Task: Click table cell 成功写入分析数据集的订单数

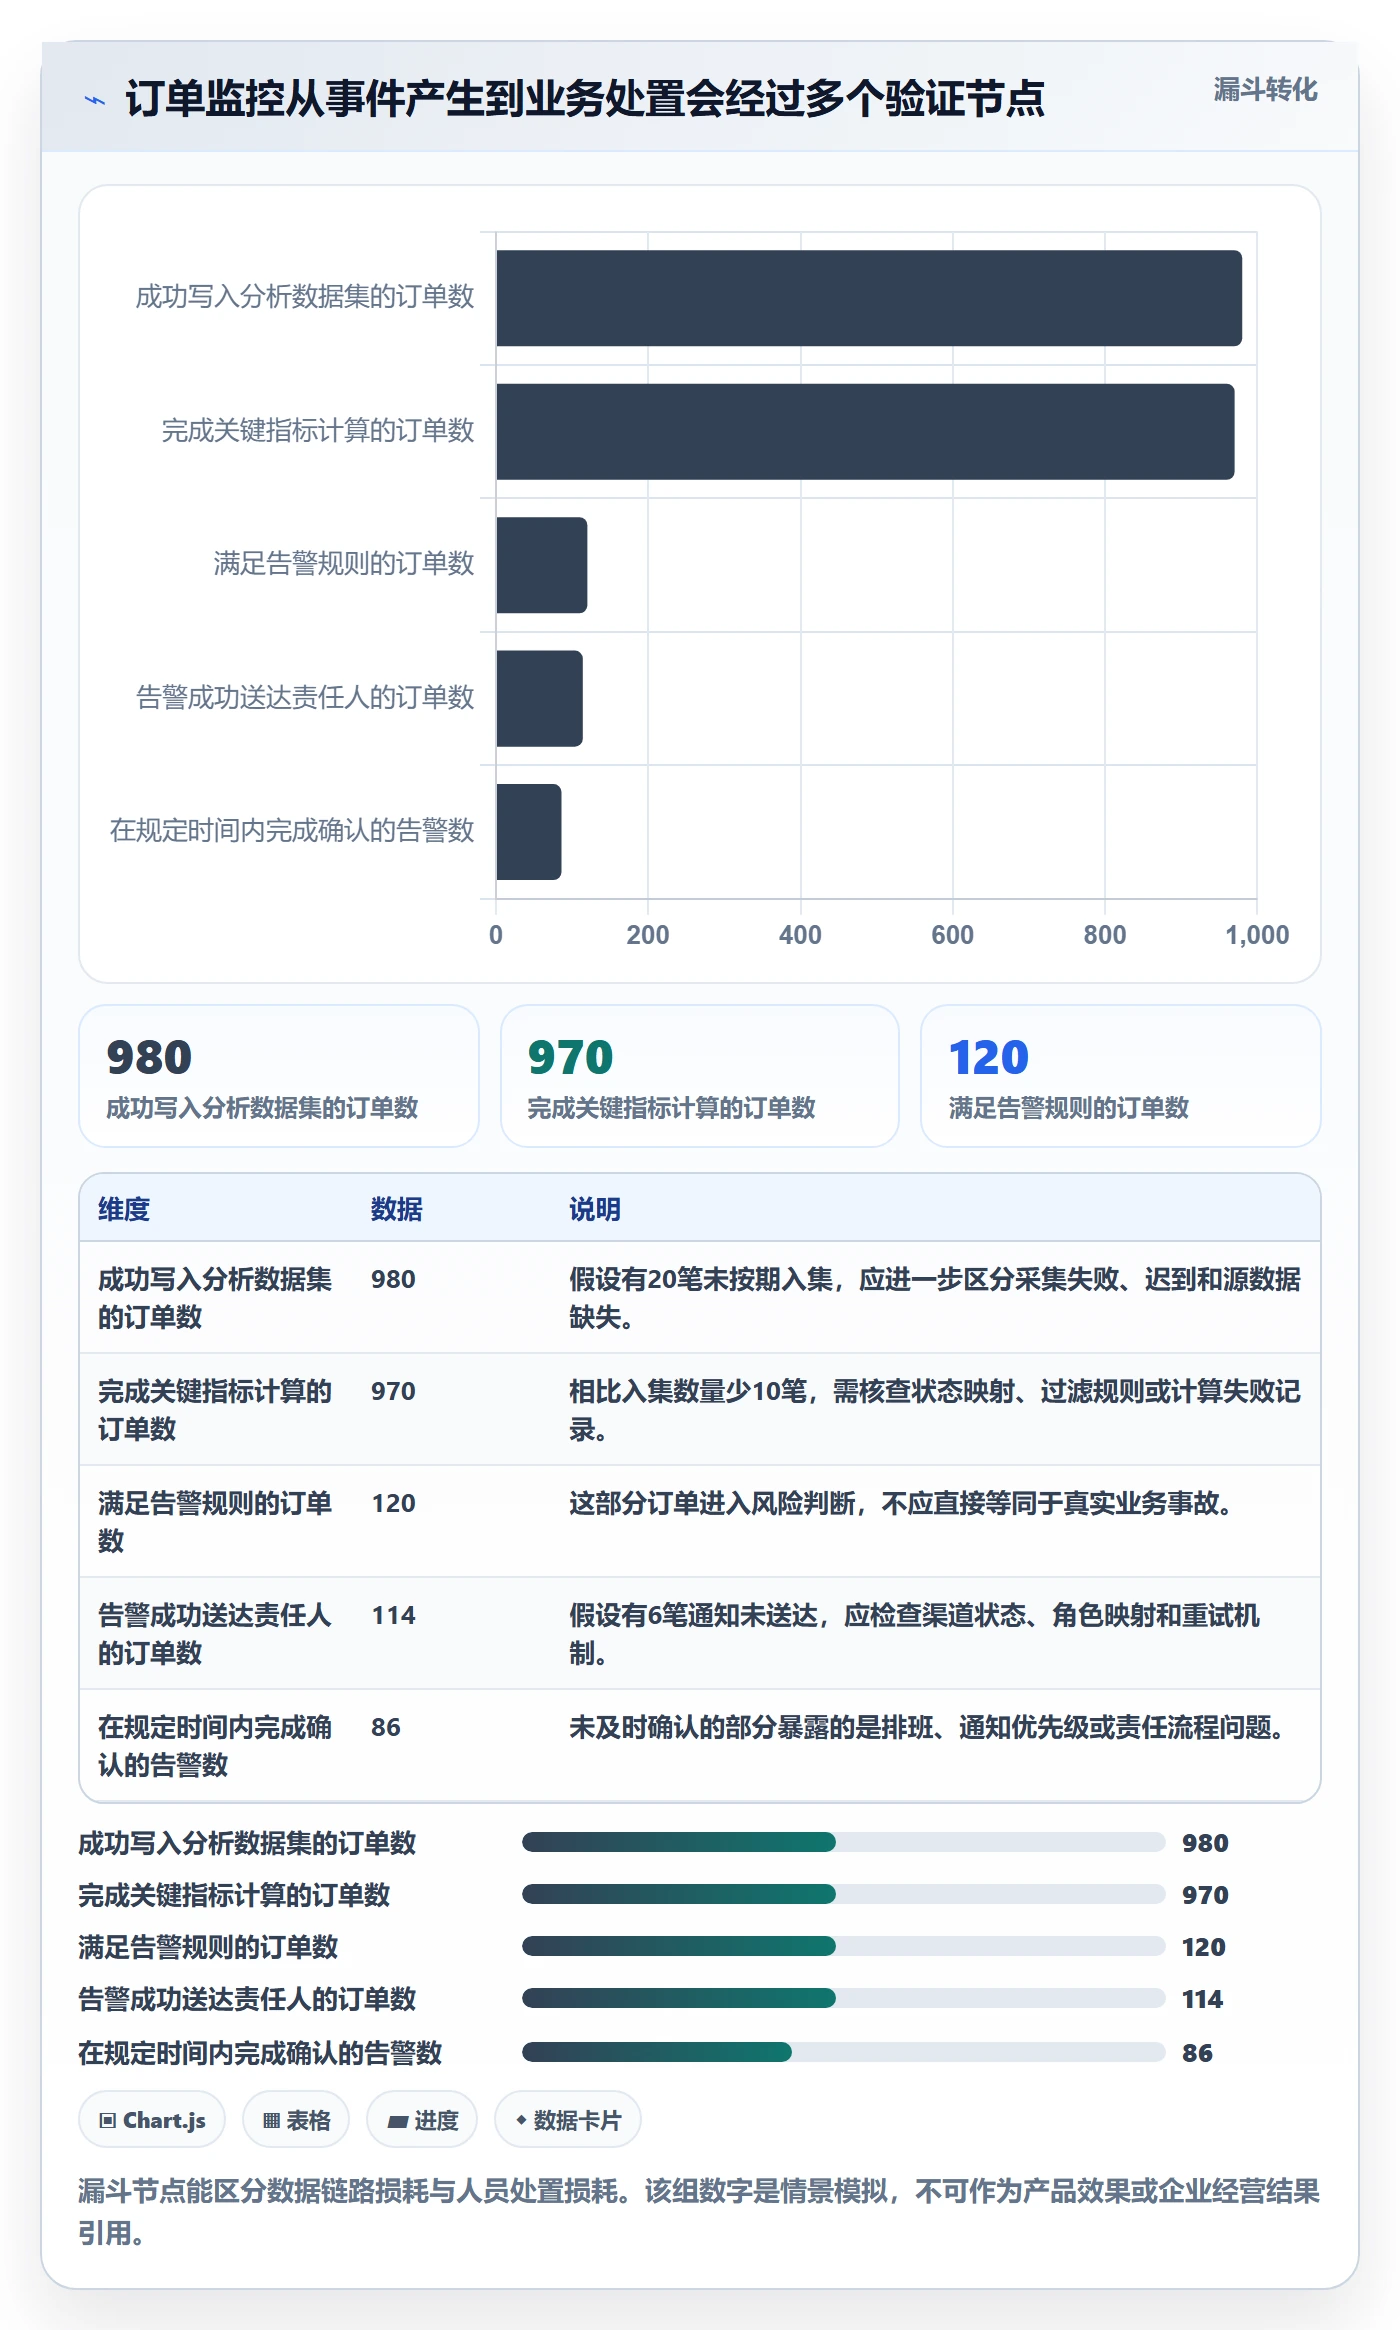Action: [215, 1298]
